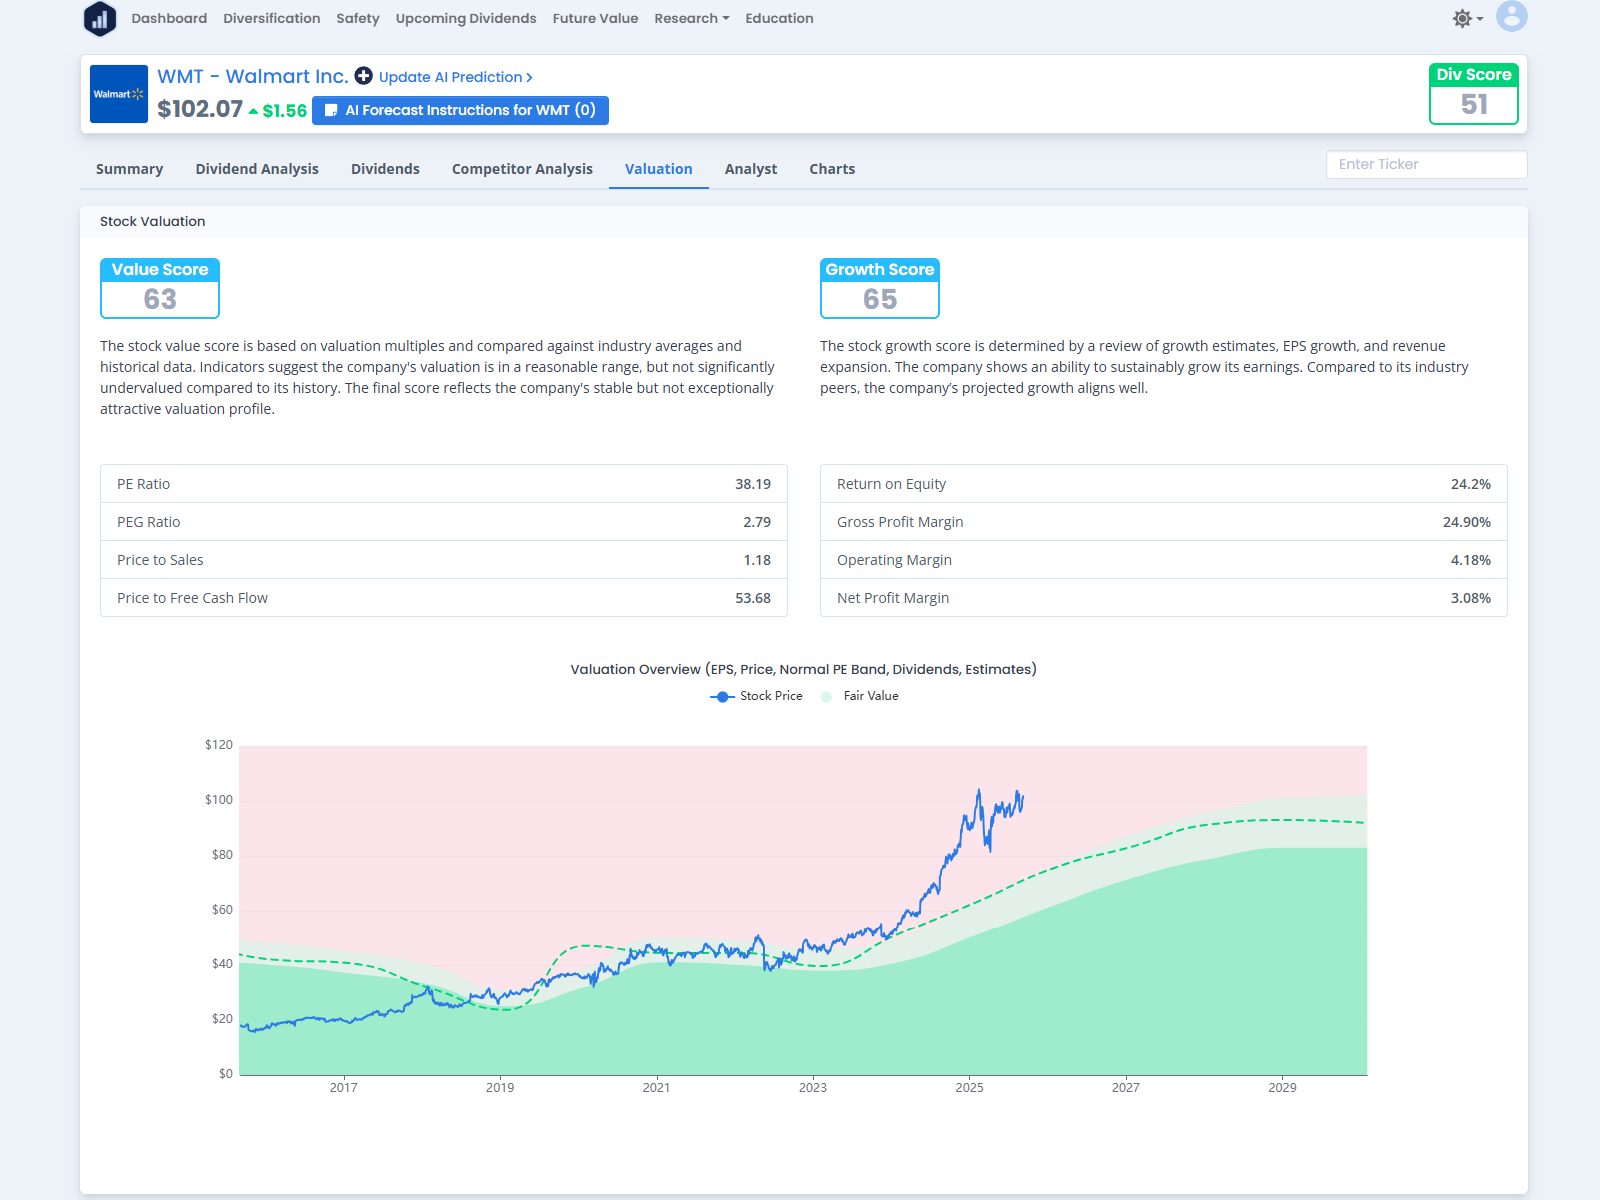This screenshot has height=1200, width=1600.
Task: Click the Div Score 51 badge
Action: pos(1473,94)
